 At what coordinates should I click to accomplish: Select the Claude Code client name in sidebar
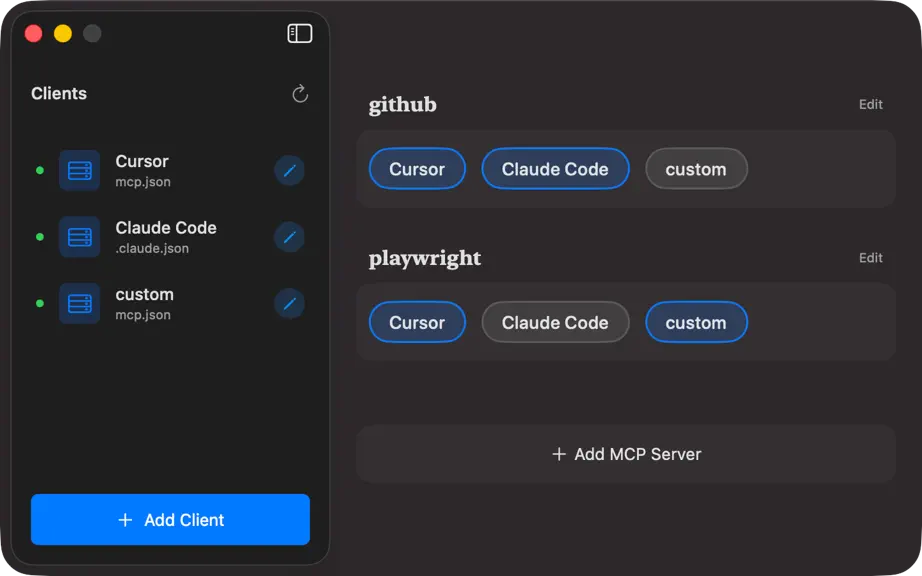[x=166, y=227]
